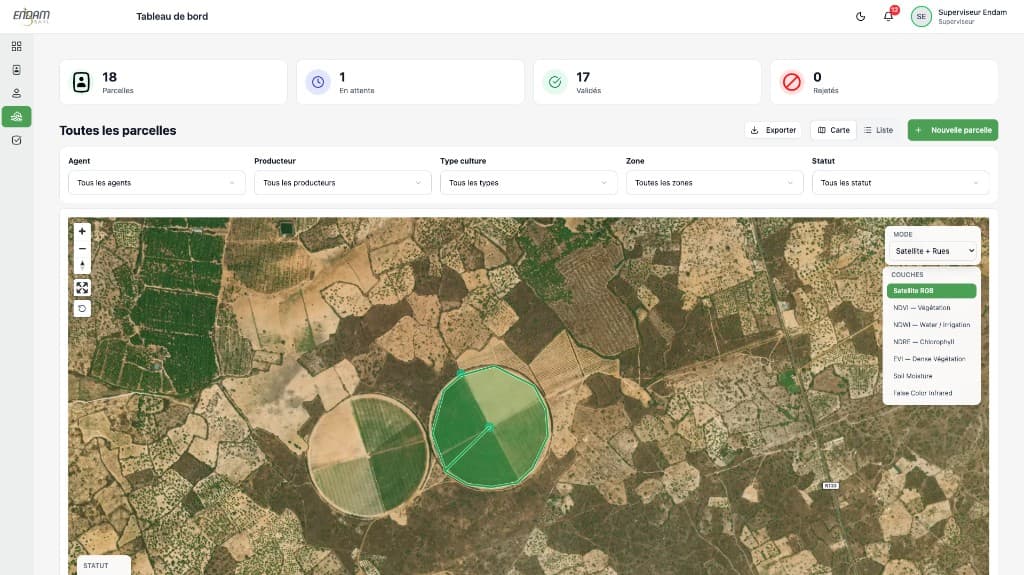Select Soil Moisture layer
This screenshot has width=1024, height=575.
(932, 376)
